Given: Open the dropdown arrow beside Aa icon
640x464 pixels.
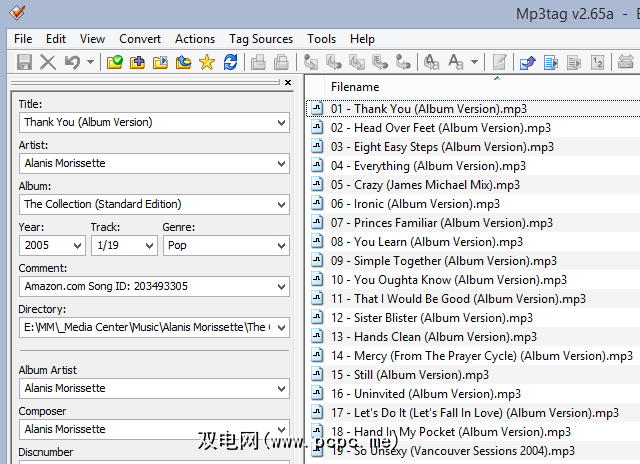Looking at the screenshot, I should [474, 62].
